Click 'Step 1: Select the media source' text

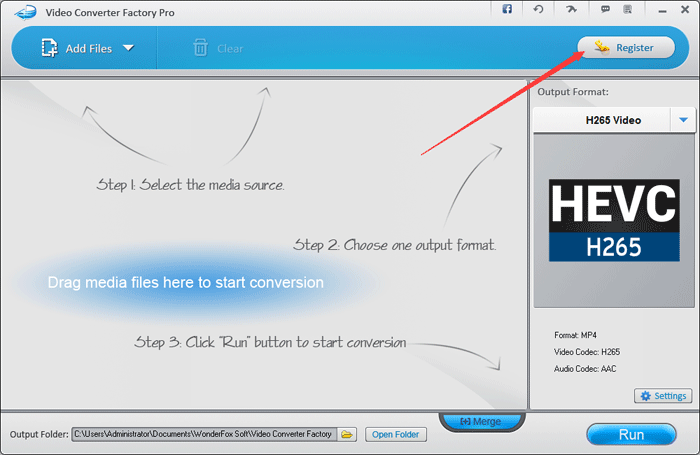click(x=190, y=184)
